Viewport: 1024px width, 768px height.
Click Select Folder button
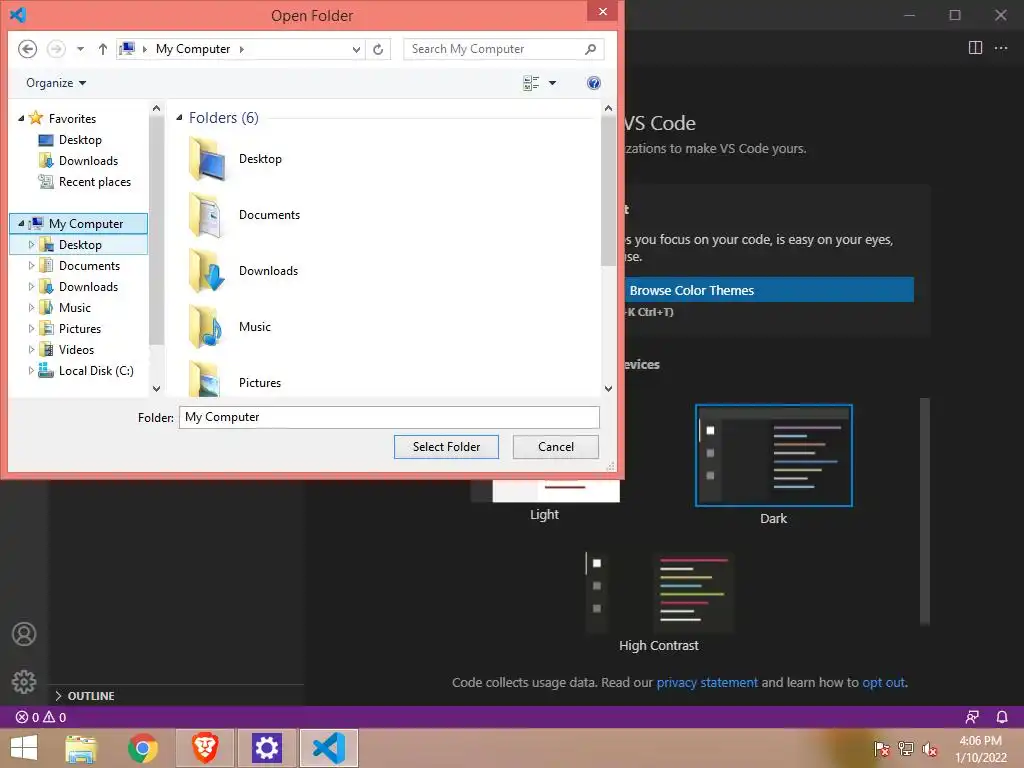(x=446, y=447)
